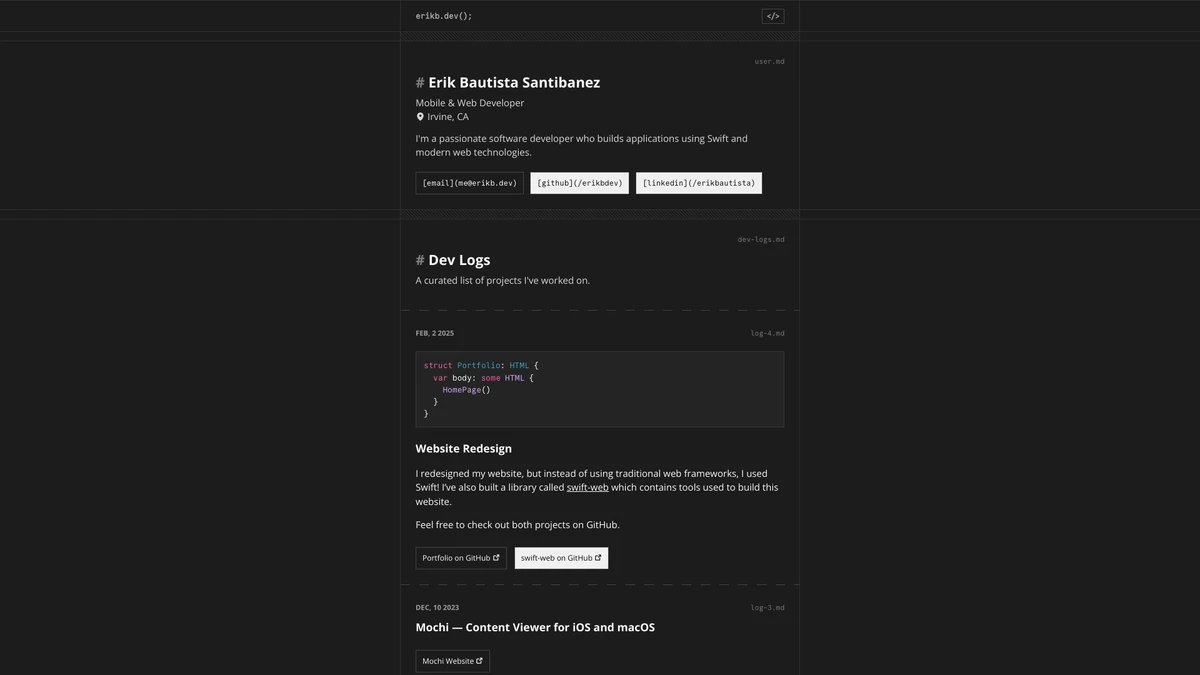Follow the underlined swift-web inline link
This screenshot has width=1200, height=675.
pyautogui.click(x=587, y=488)
